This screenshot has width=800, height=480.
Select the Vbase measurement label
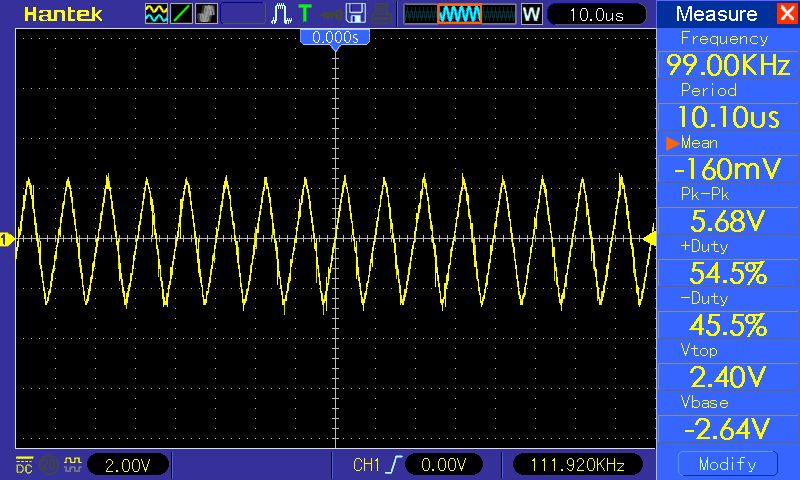[704, 402]
